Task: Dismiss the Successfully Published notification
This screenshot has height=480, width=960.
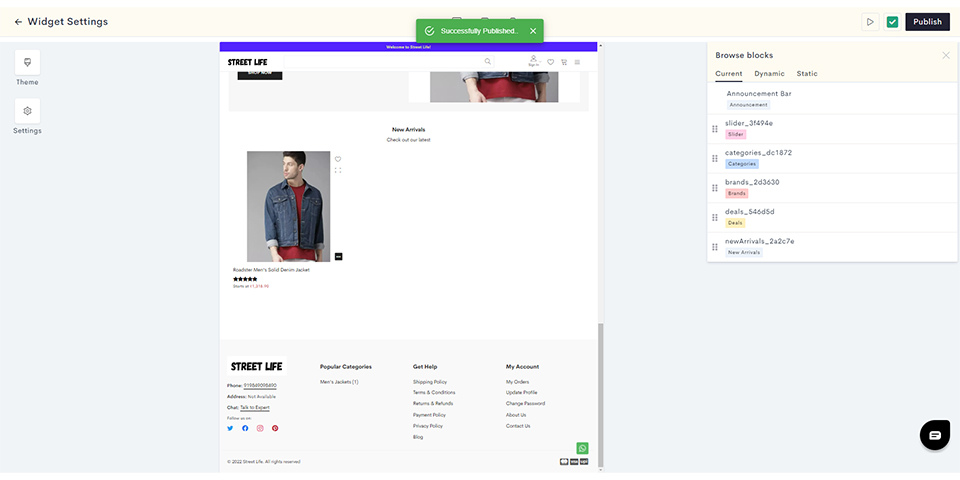Action: coord(533,31)
